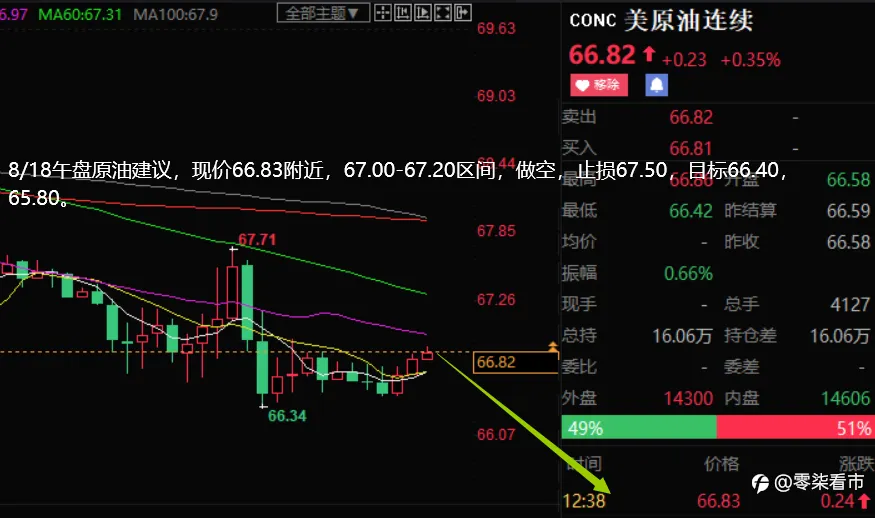Image resolution: width=875 pixels, height=518 pixels.
Task: Click the blue alert bell icon
Action: point(657,85)
